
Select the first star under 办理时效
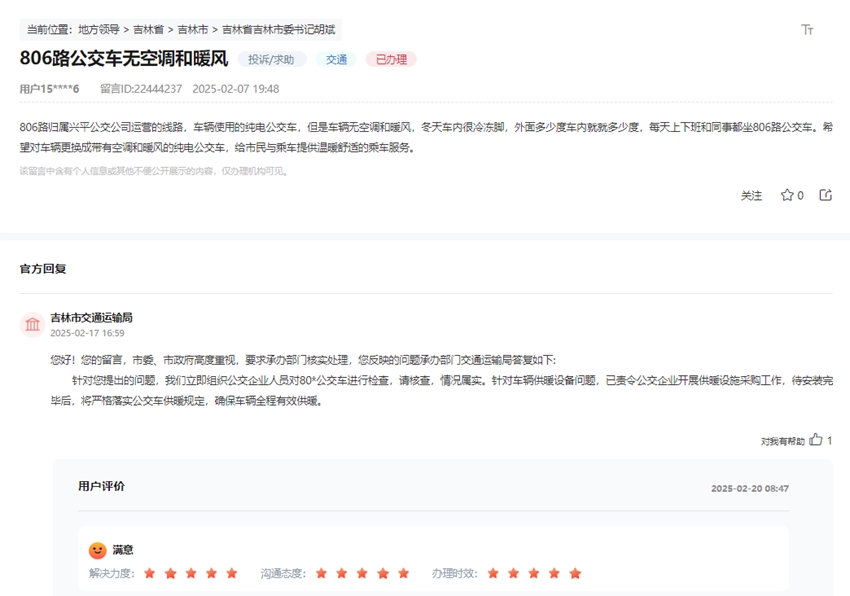(x=493, y=574)
